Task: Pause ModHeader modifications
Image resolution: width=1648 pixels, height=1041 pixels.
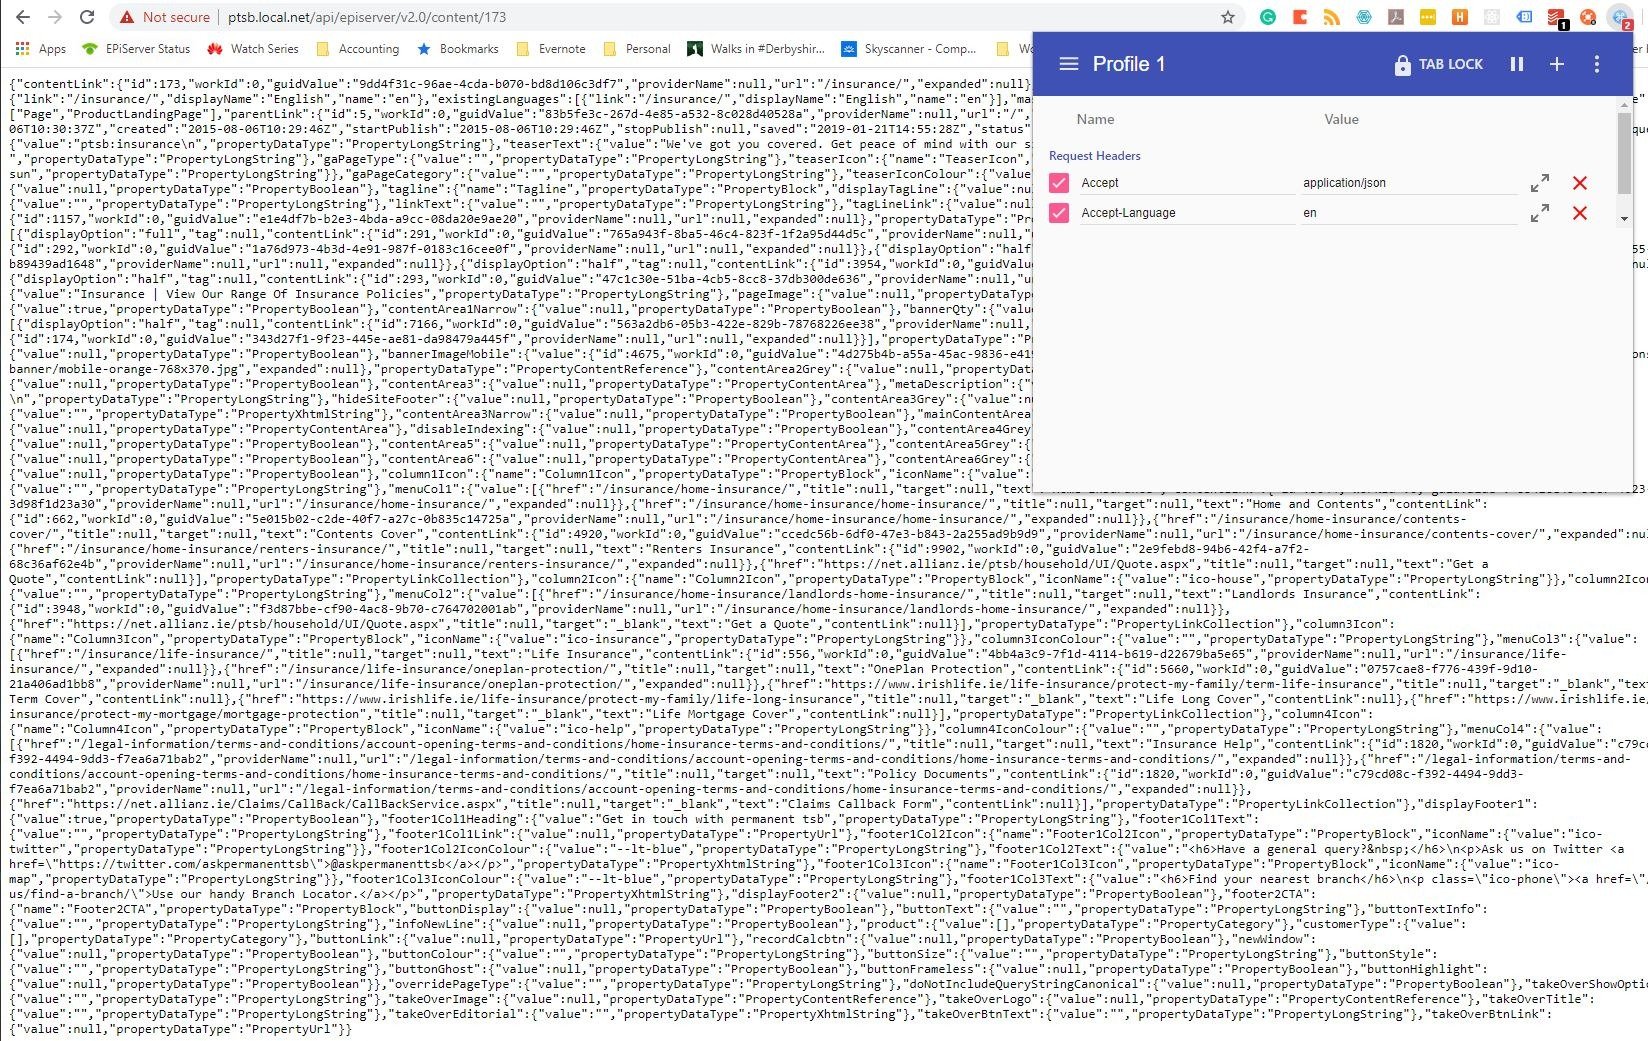Action: coord(1517,64)
